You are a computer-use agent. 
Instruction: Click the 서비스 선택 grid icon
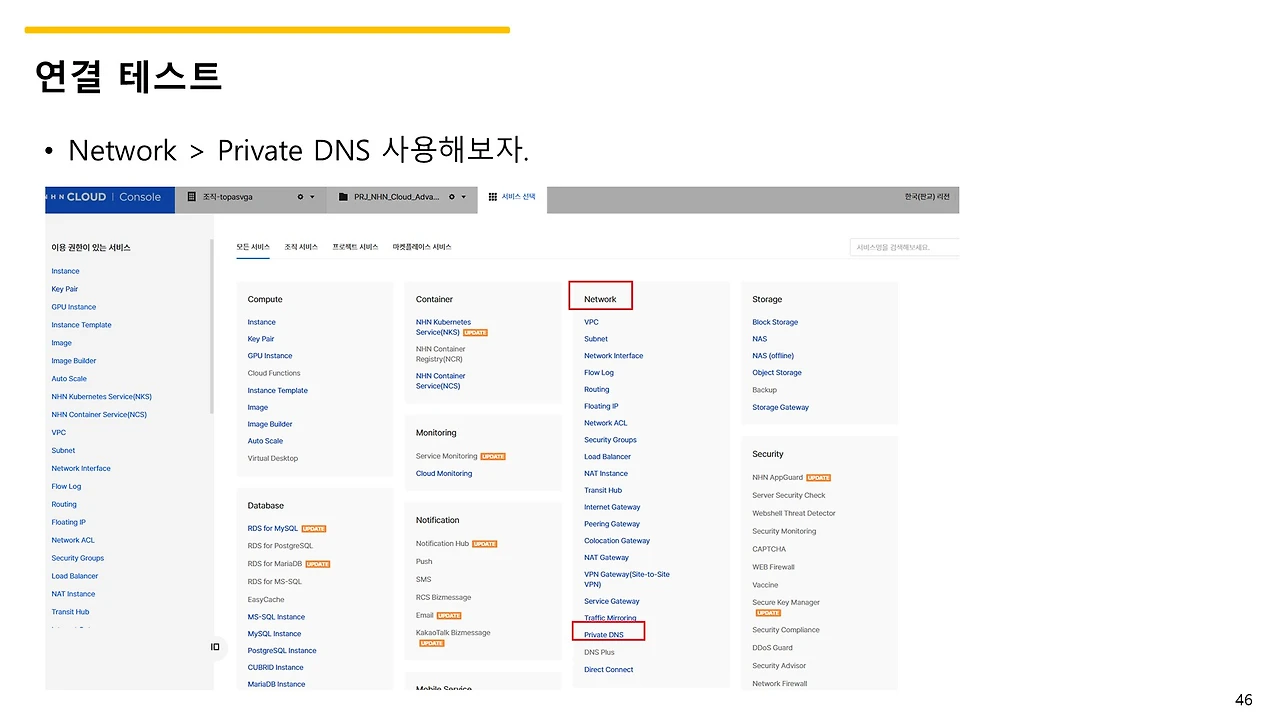click(492, 197)
